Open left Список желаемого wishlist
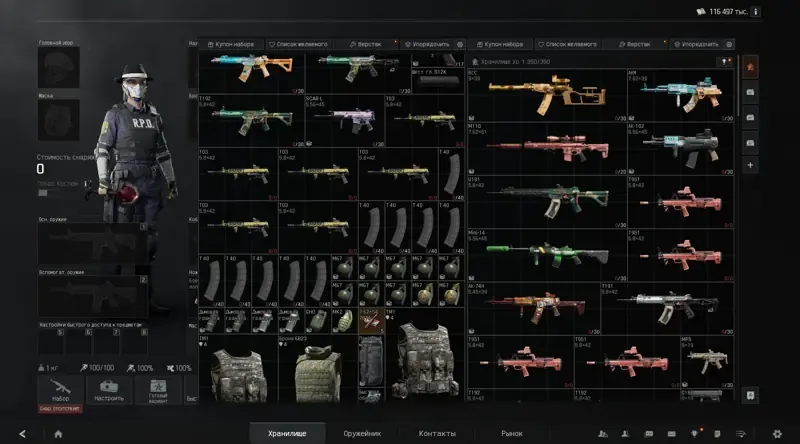This screenshot has width=800, height=444. click(298, 44)
